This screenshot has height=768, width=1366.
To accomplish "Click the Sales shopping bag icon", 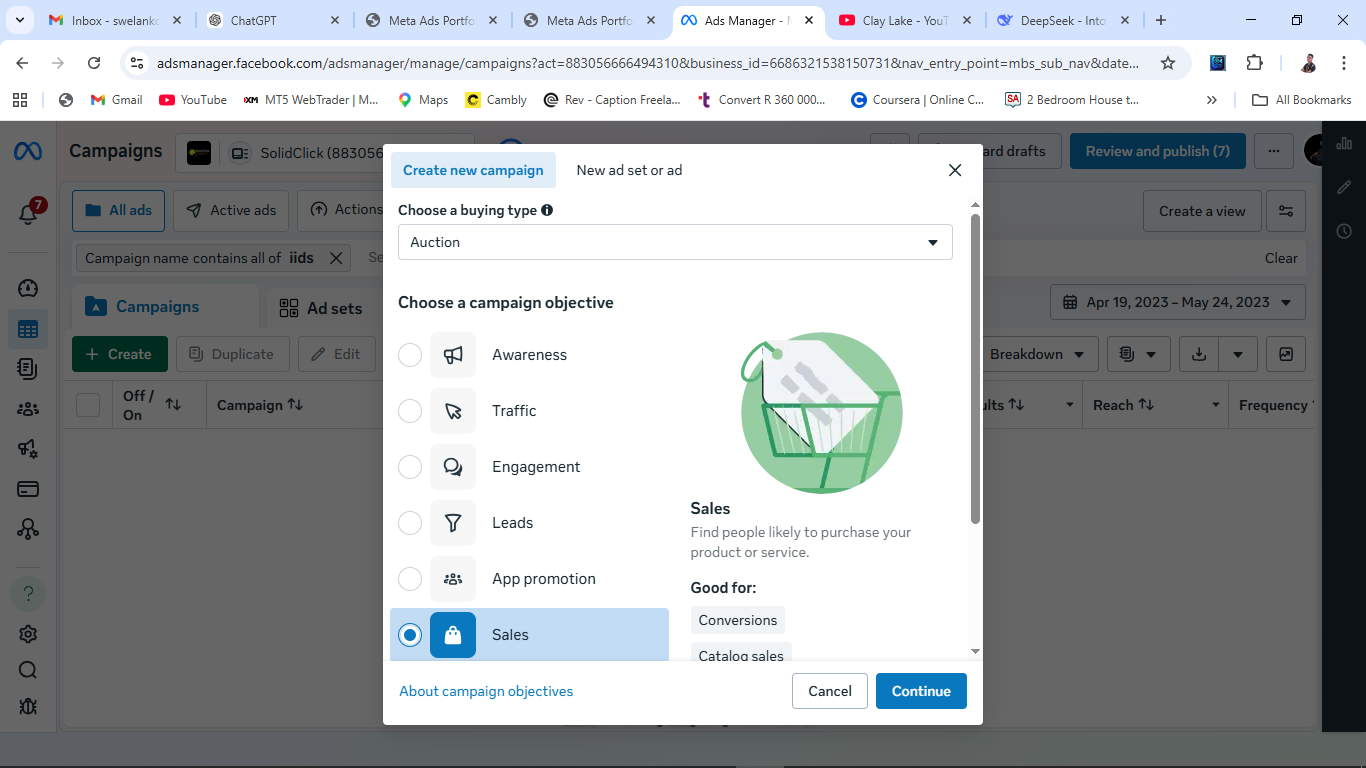I will pyautogui.click(x=453, y=635).
